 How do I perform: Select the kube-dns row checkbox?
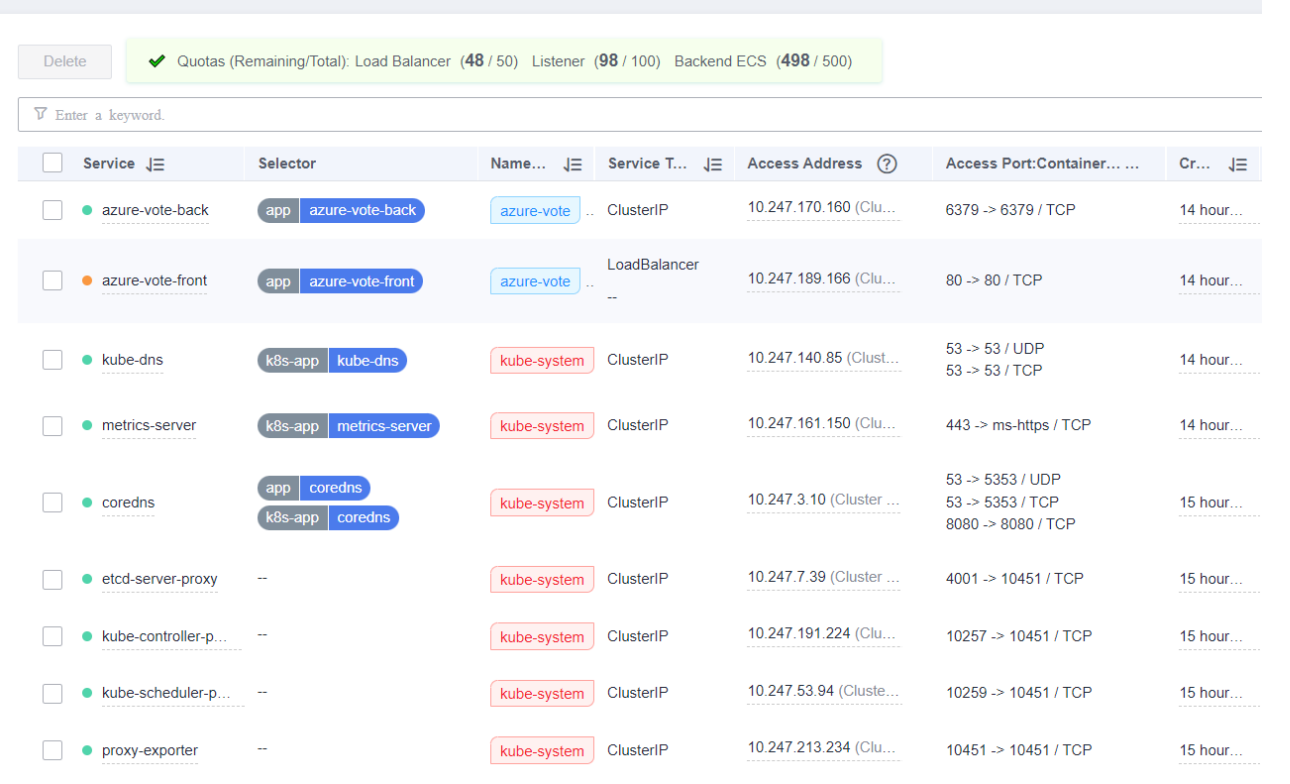tap(53, 360)
